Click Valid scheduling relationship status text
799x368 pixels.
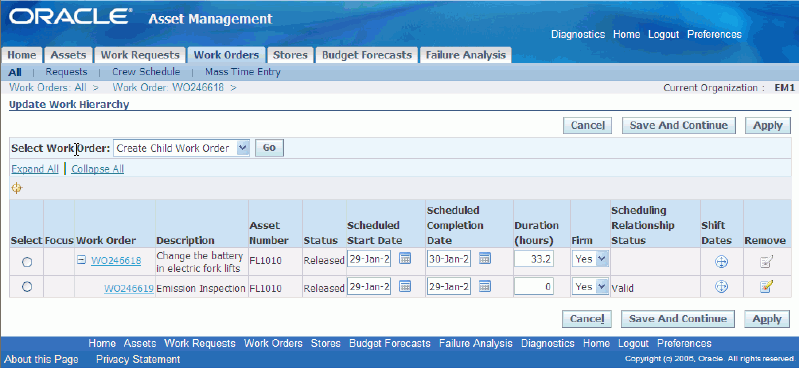622,288
